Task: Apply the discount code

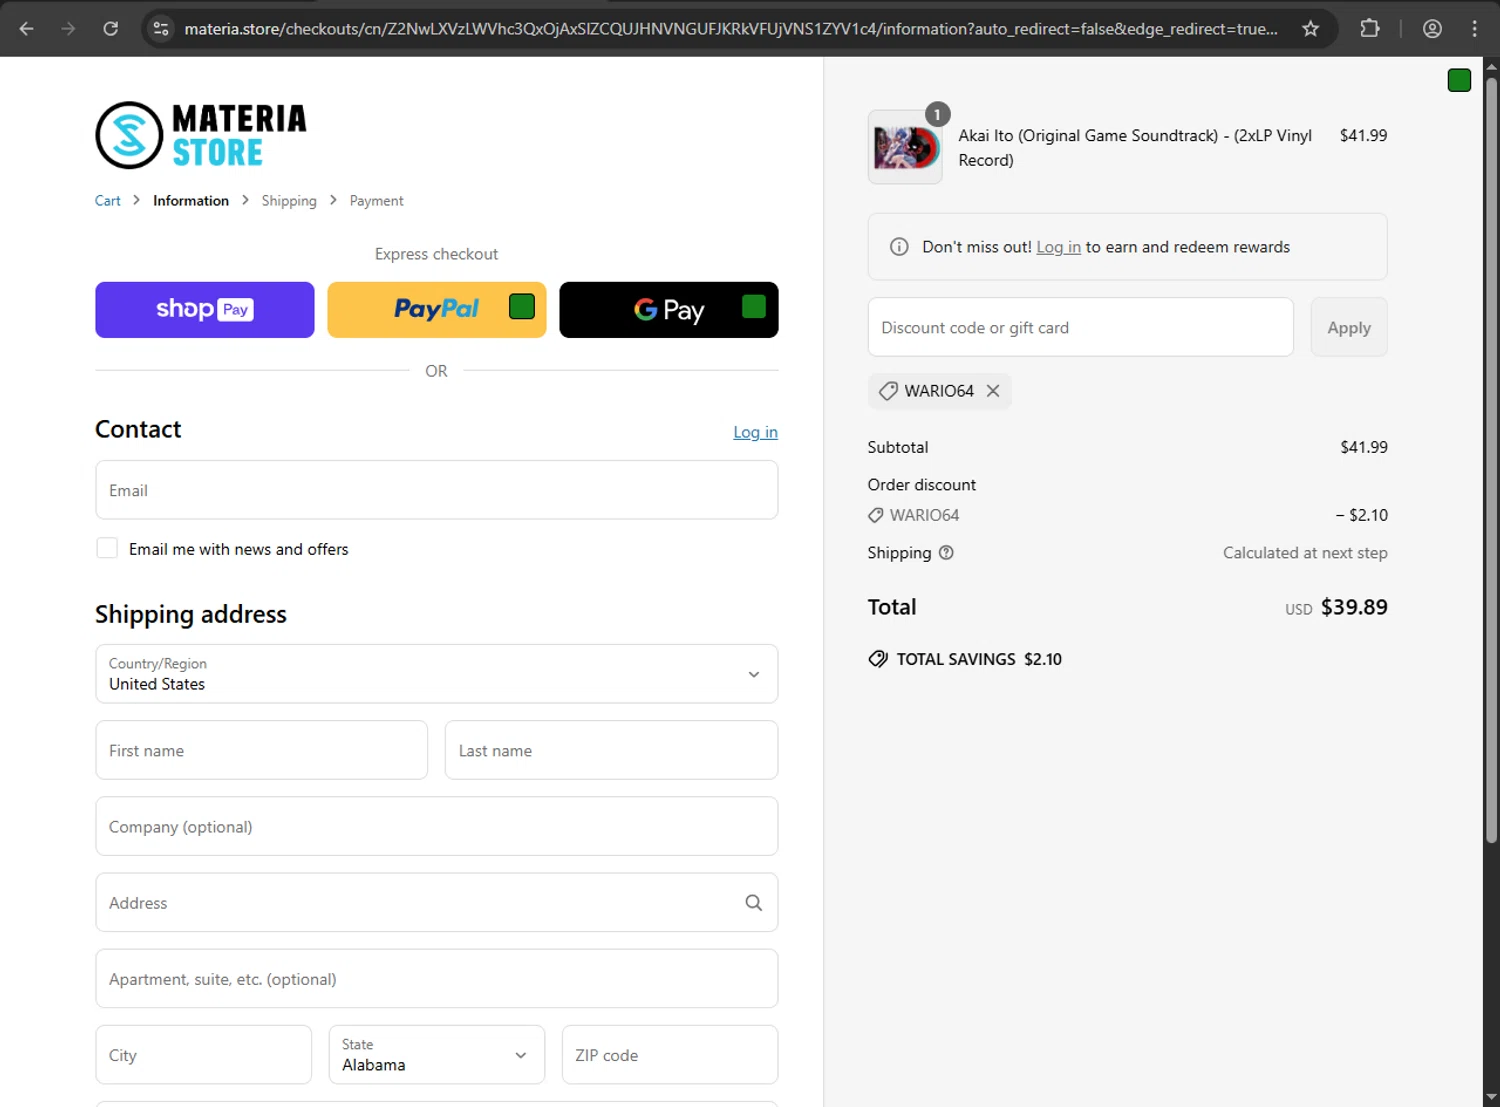Action: click(1349, 327)
